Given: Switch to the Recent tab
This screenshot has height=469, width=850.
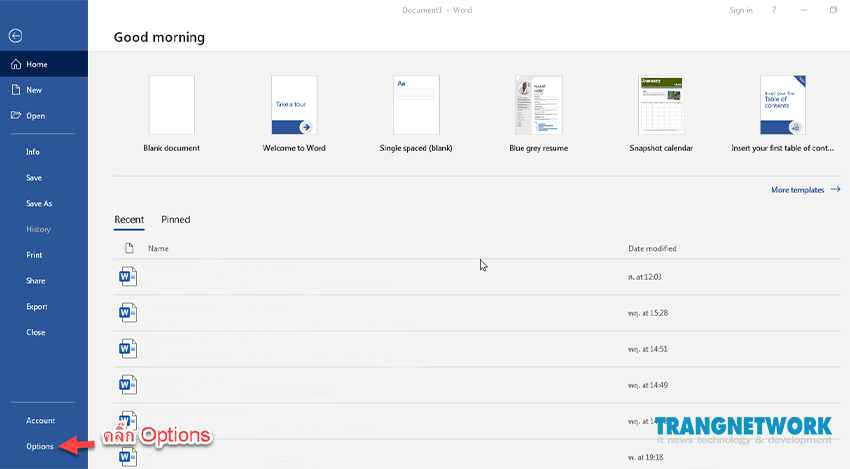Looking at the screenshot, I should click(x=129, y=220).
